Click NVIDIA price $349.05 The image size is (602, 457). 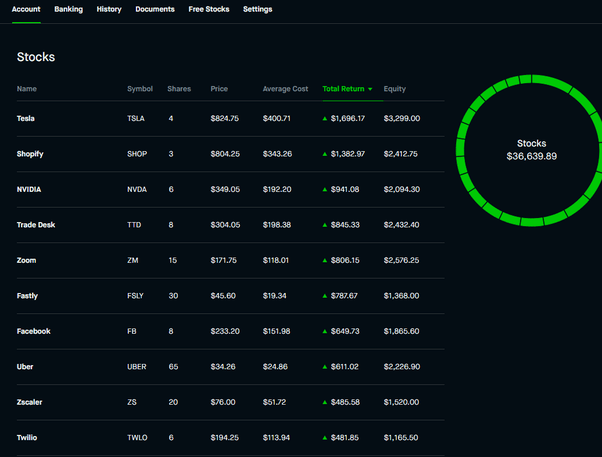click(x=225, y=189)
